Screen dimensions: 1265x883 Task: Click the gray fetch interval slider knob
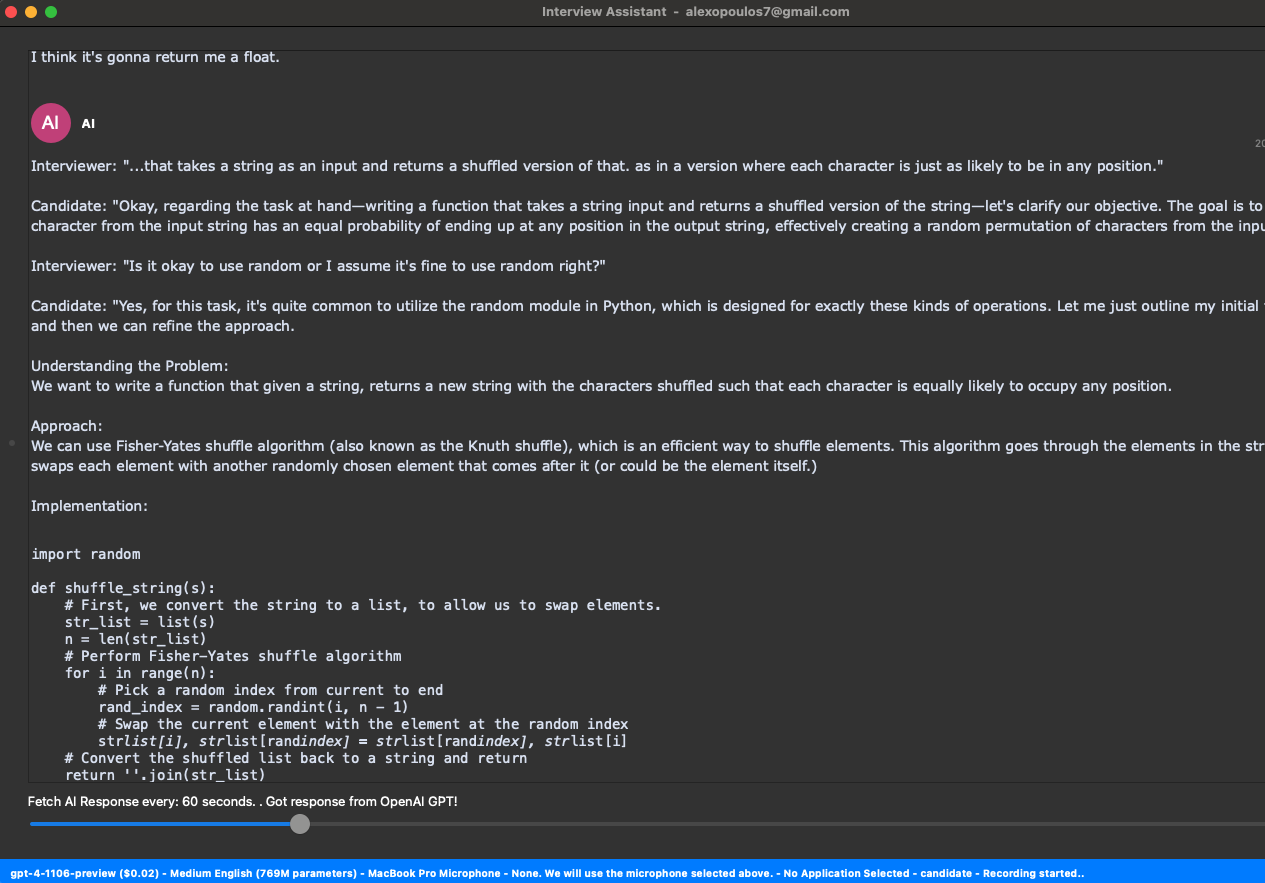tap(300, 824)
